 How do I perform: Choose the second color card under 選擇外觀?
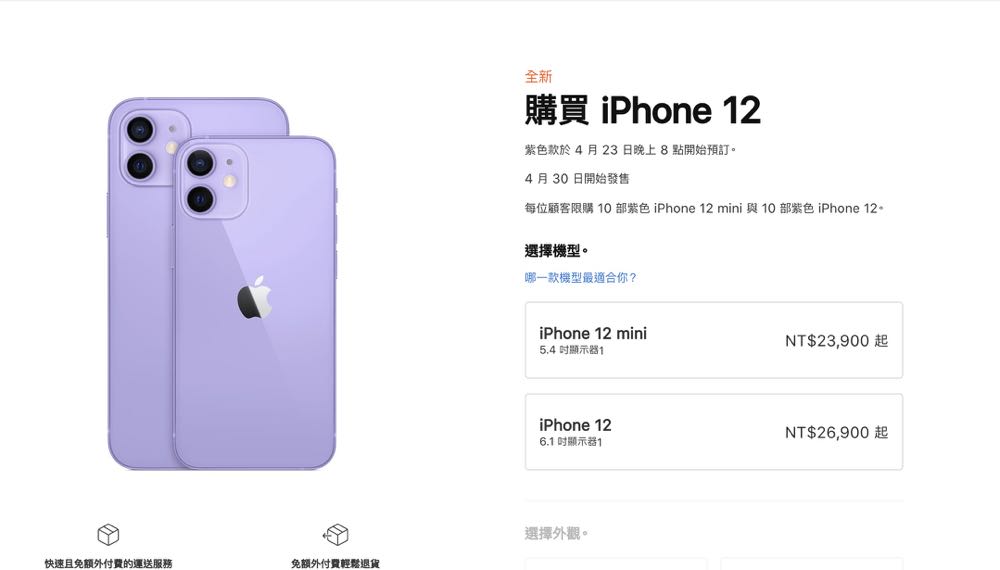pos(812,564)
